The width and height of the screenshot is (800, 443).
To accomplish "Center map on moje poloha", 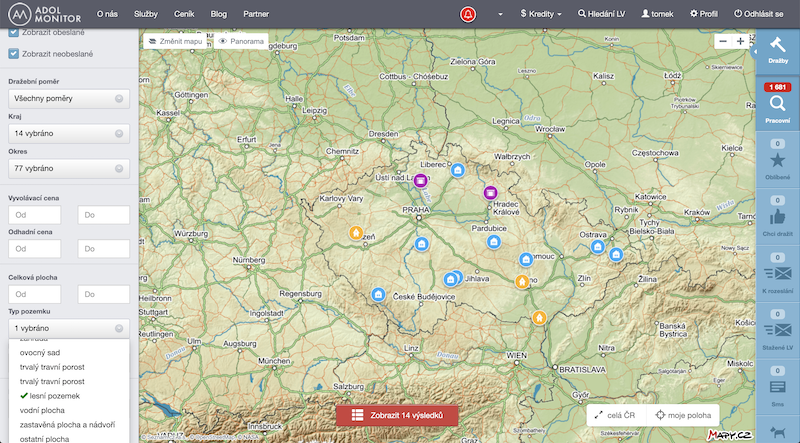I will point(683,415).
